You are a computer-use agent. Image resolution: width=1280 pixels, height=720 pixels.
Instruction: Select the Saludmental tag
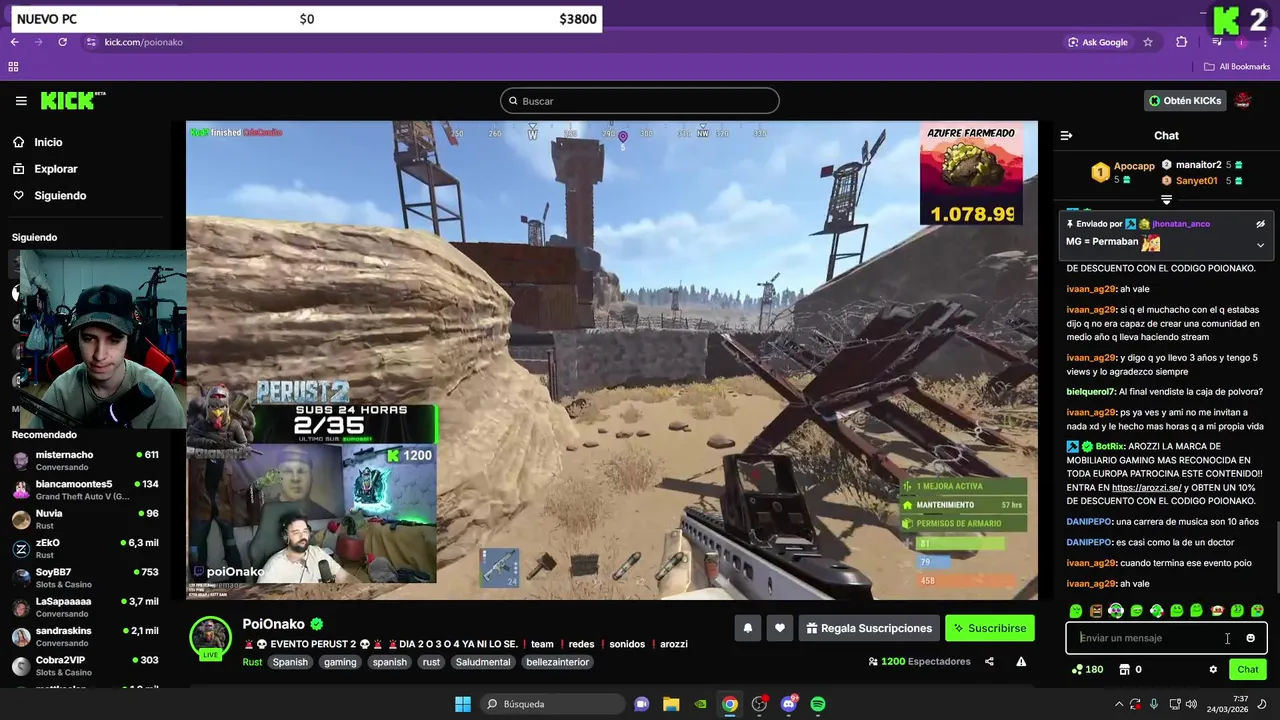pyautogui.click(x=483, y=662)
